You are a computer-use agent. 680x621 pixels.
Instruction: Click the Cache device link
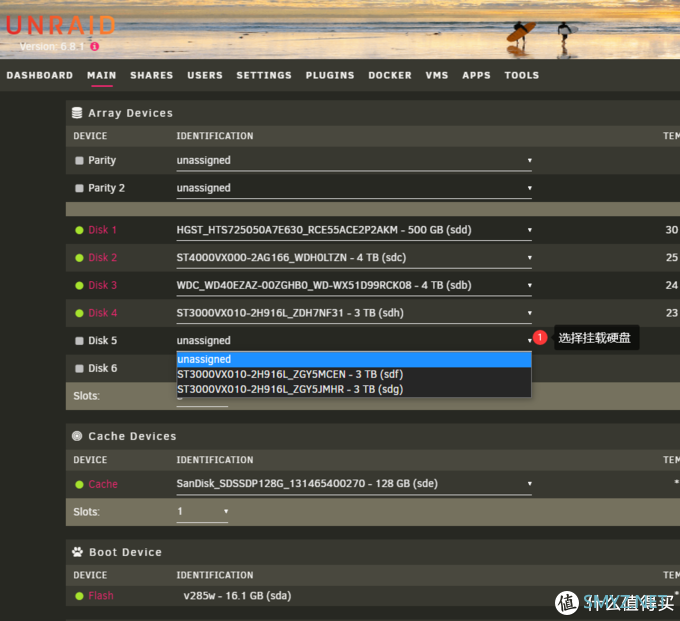pos(103,484)
